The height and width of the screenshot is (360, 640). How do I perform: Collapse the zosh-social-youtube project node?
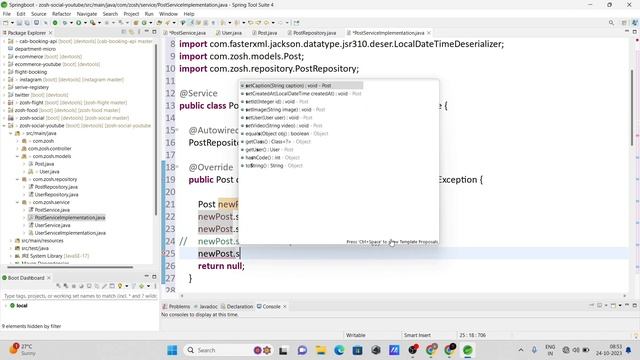[4, 126]
